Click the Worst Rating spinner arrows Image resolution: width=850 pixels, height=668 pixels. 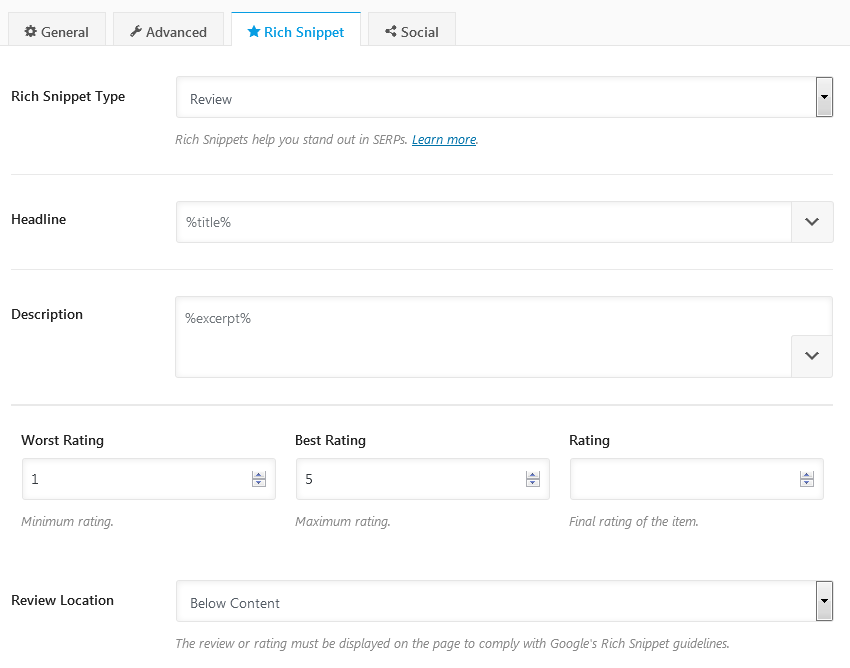259,479
